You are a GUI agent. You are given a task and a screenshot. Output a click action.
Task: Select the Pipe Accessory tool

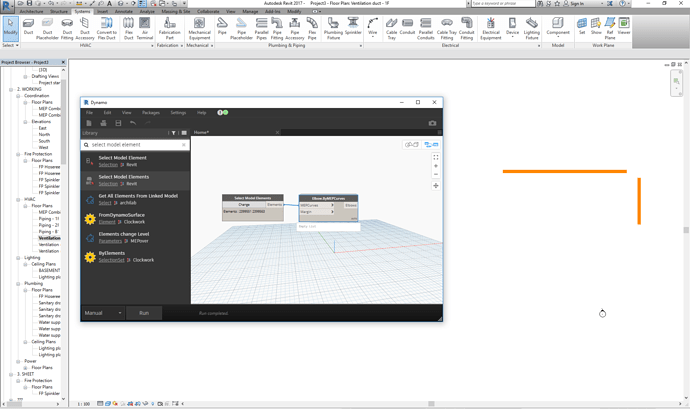294,29
